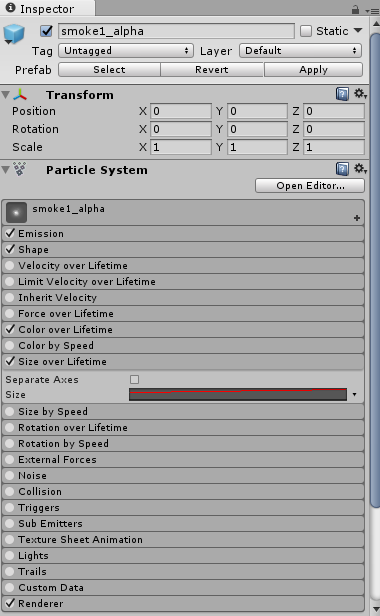Click the Size curve field
The width and height of the screenshot is (380, 616).
click(x=238, y=394)
